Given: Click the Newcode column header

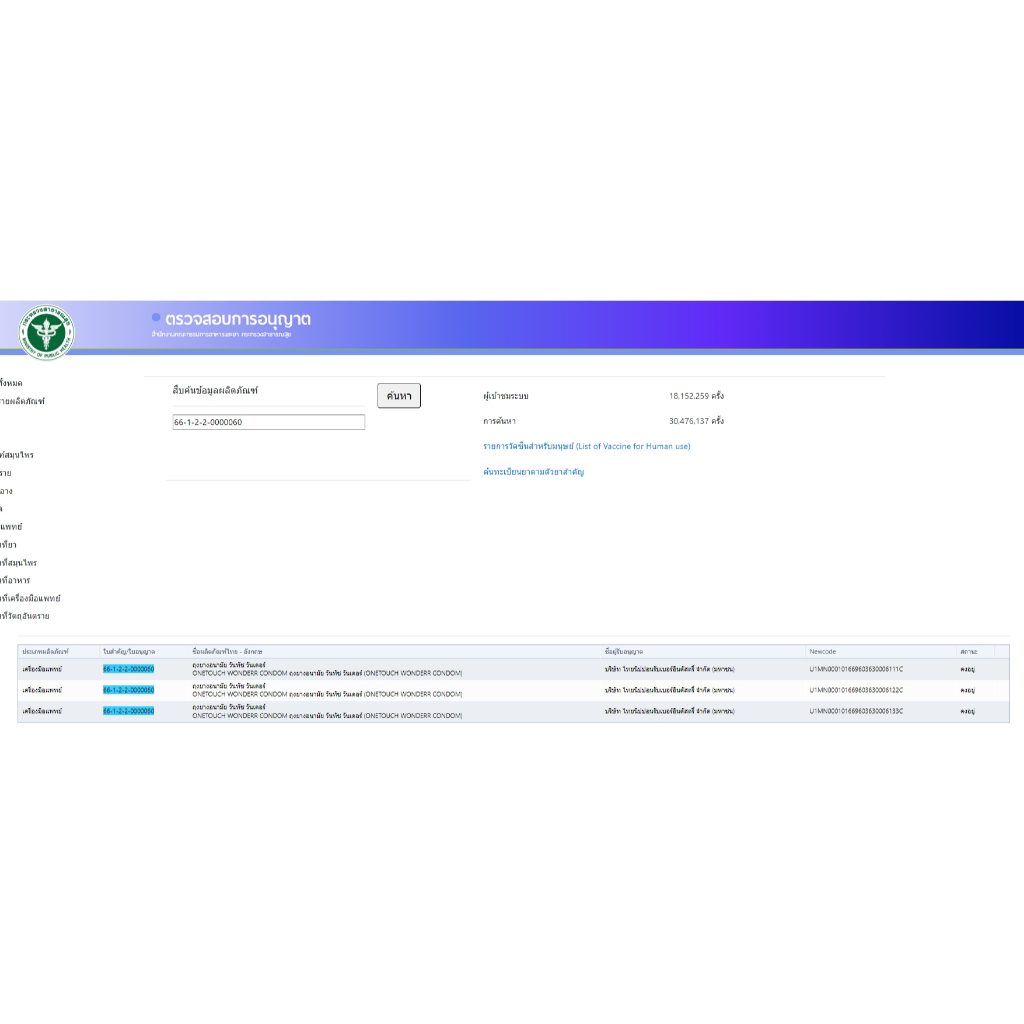Looking at the screenshot, I should coord(822,652).
